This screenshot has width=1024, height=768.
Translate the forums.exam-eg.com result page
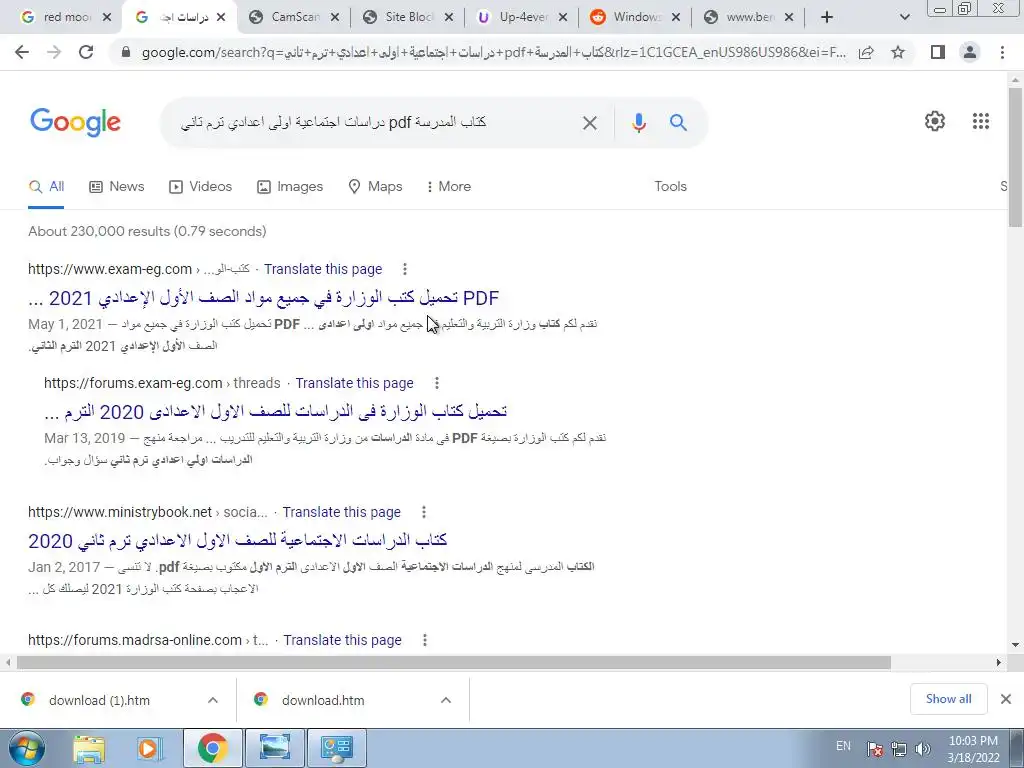coord(355,383)
